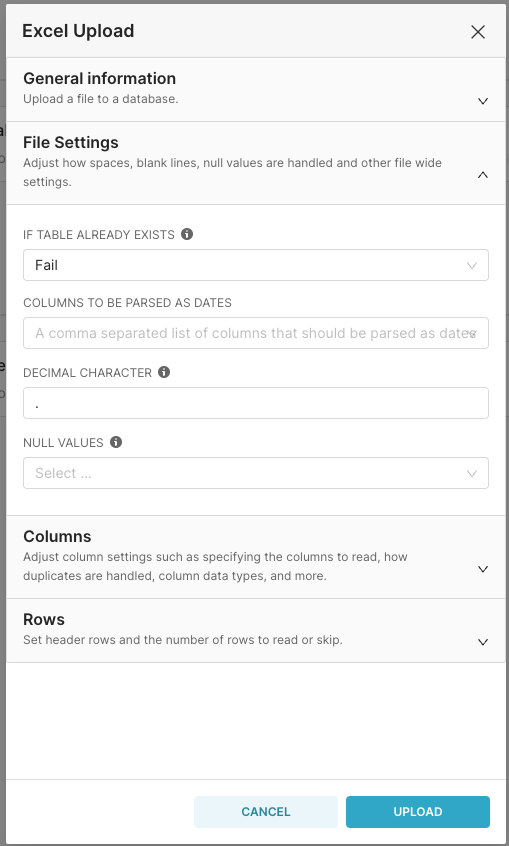Open the Fail selection dropdown
The height and width of the screenshot is (846, 509).
tap(256, 265)
